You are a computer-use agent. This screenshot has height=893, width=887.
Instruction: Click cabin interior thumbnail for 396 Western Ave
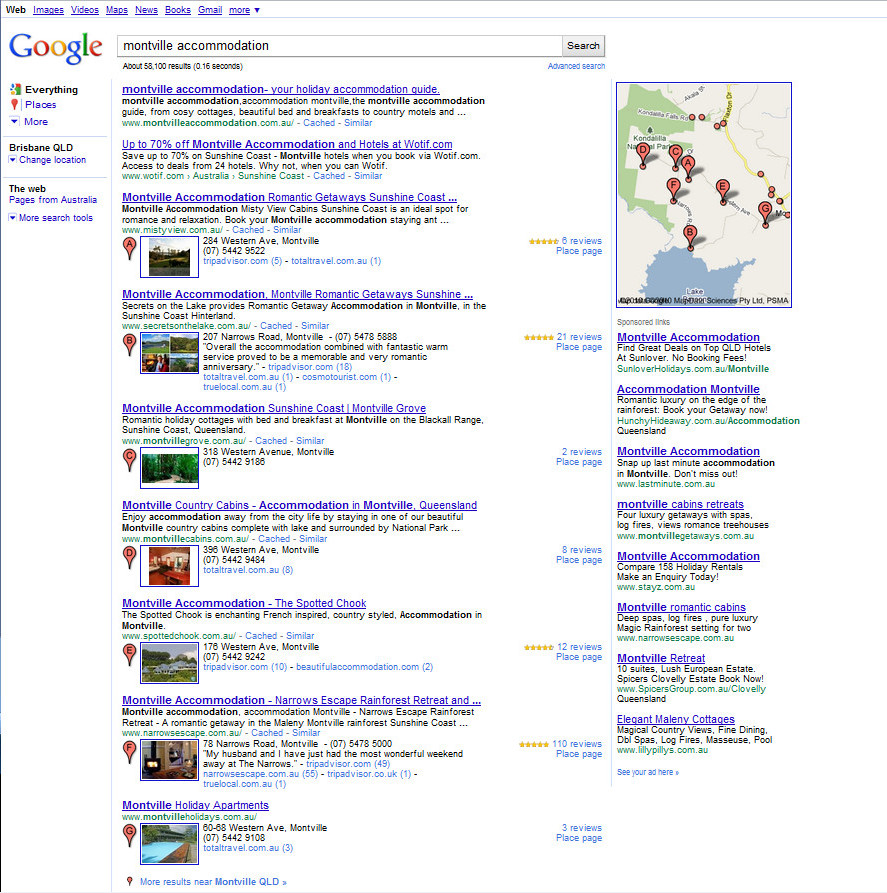169,566
